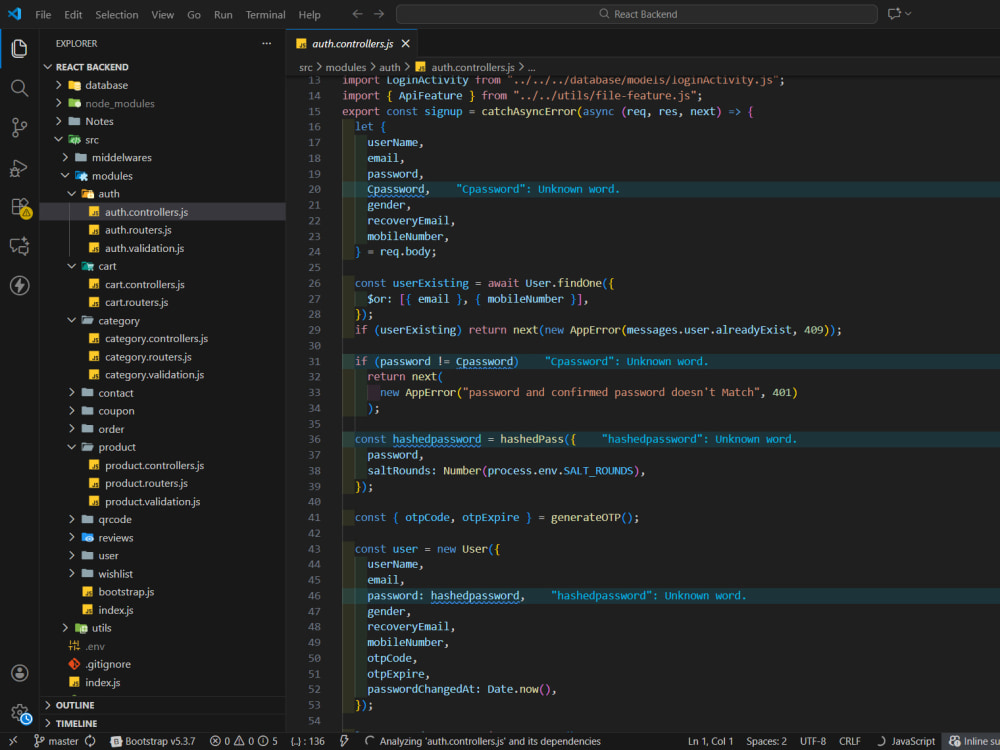Screen dimensions: 1000x750
Task: Open the Accounts menu icon
Action: (x=20, y=673)
